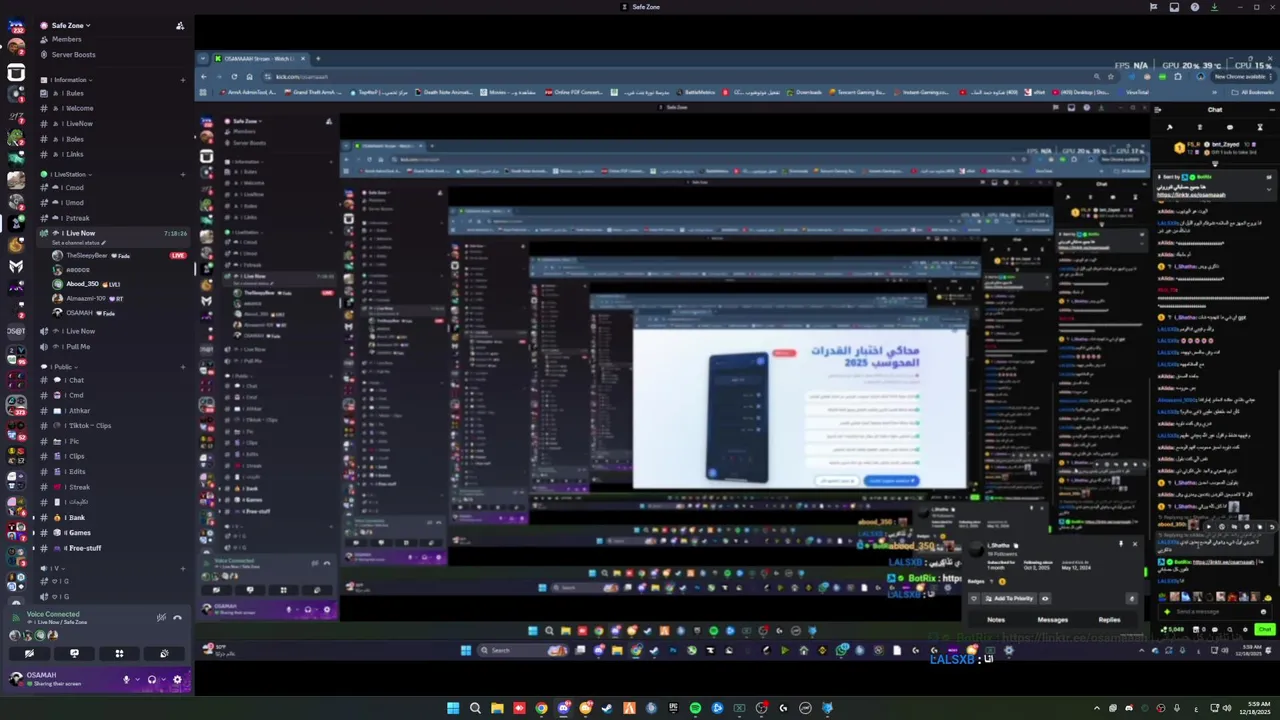Open headphones output options chevron
The height and width of the screenshot is (720, 1280).
162,680
